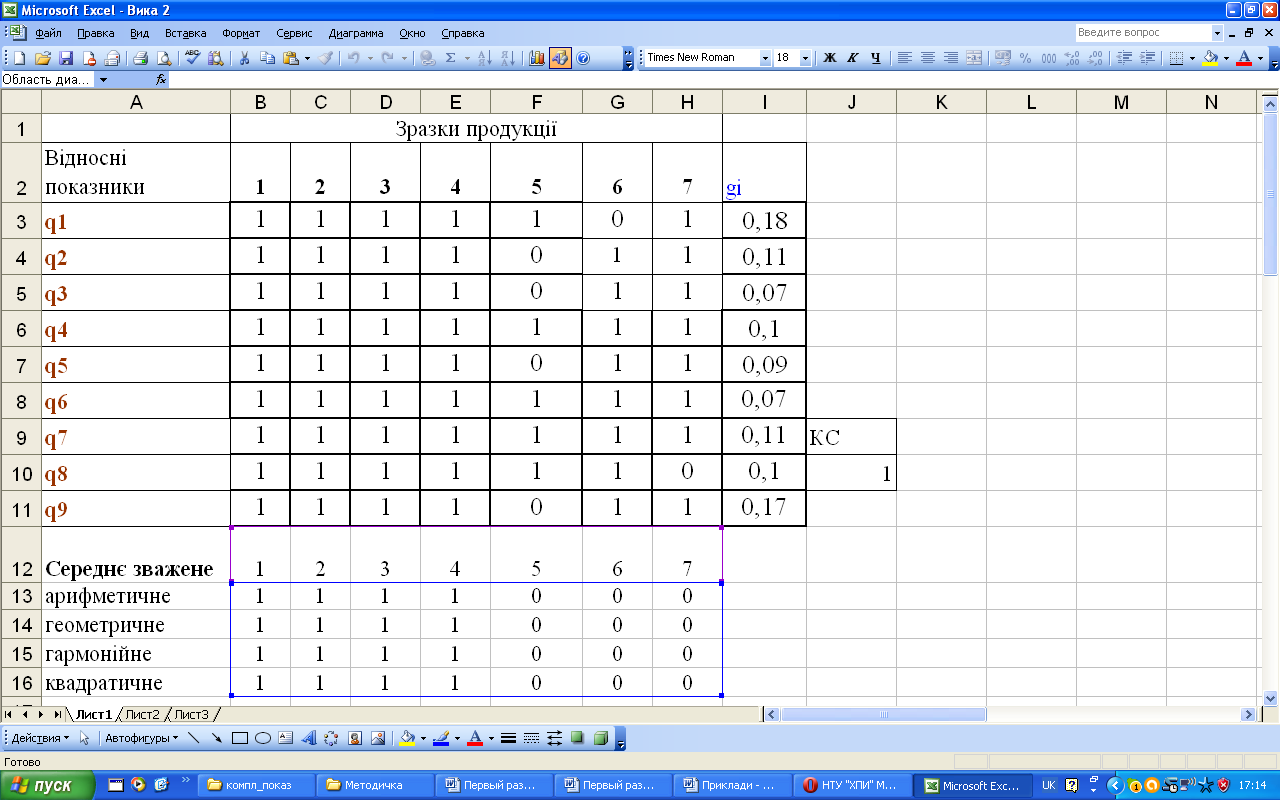Launch the Chart Wizard icon
Viewport: 1280px width, 800px height.
[x=537, y=58]
